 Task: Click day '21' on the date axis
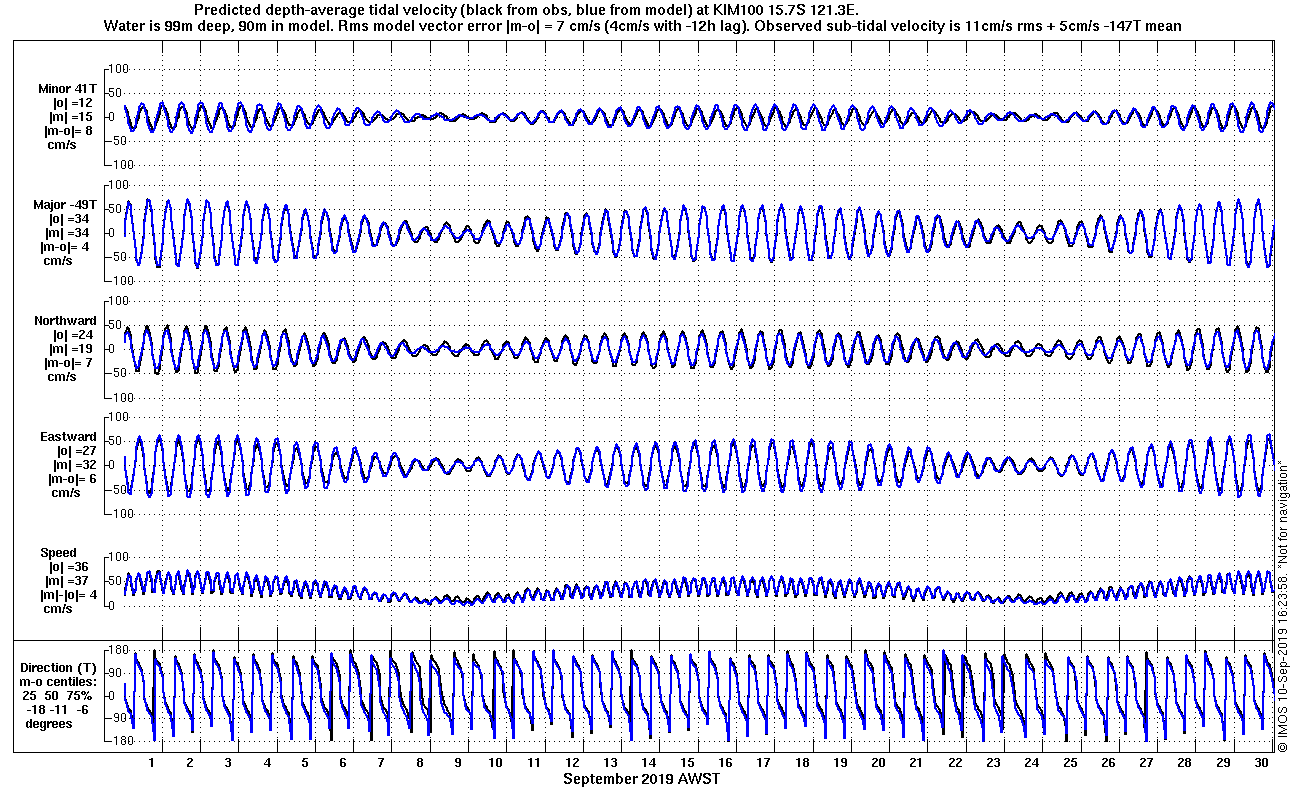(917, 763)
